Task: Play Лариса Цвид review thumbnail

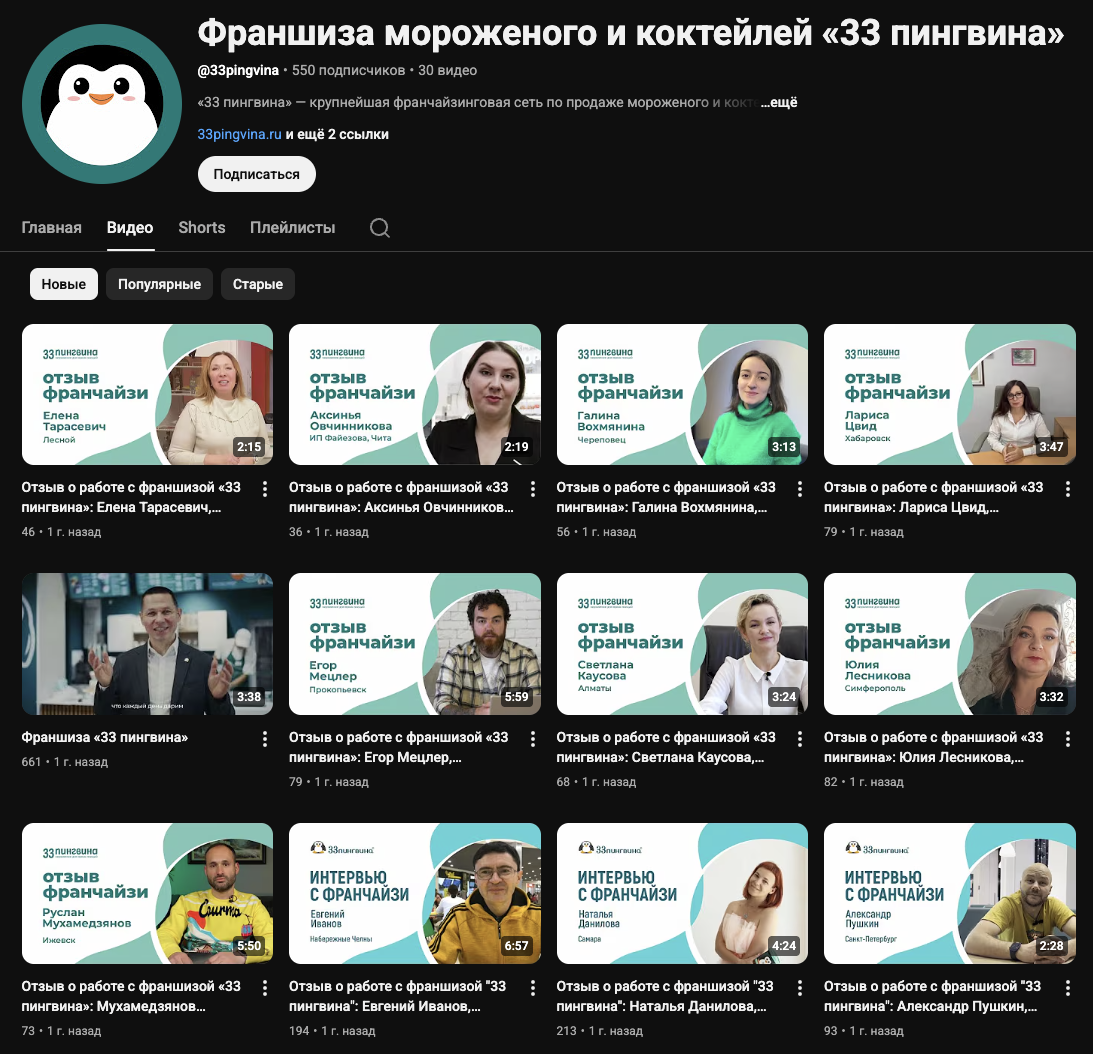Action: (x=949, y=395)
